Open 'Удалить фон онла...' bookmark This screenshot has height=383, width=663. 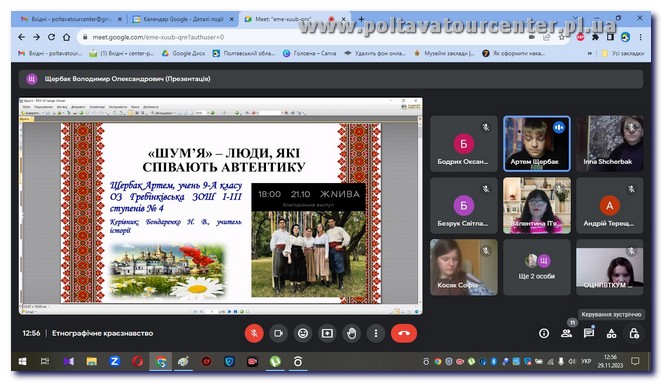click(375, 53)
